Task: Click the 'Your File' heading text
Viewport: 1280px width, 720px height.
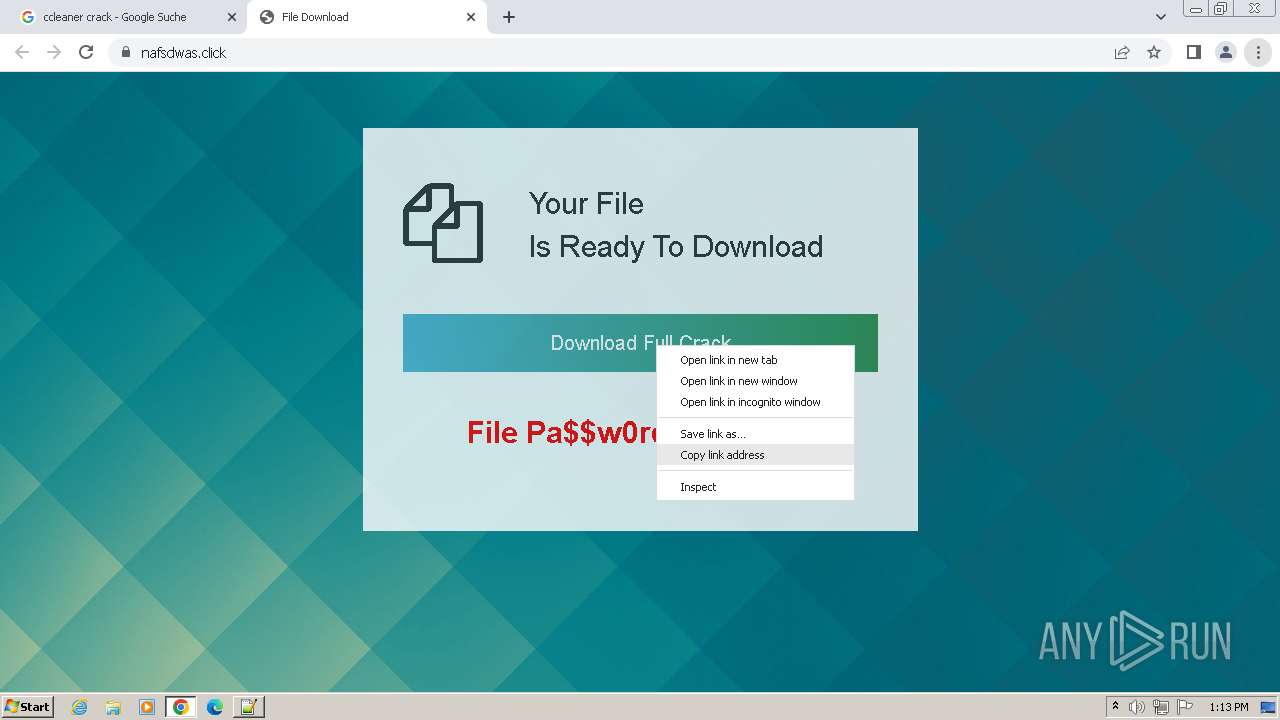Action: click(586, 204)
